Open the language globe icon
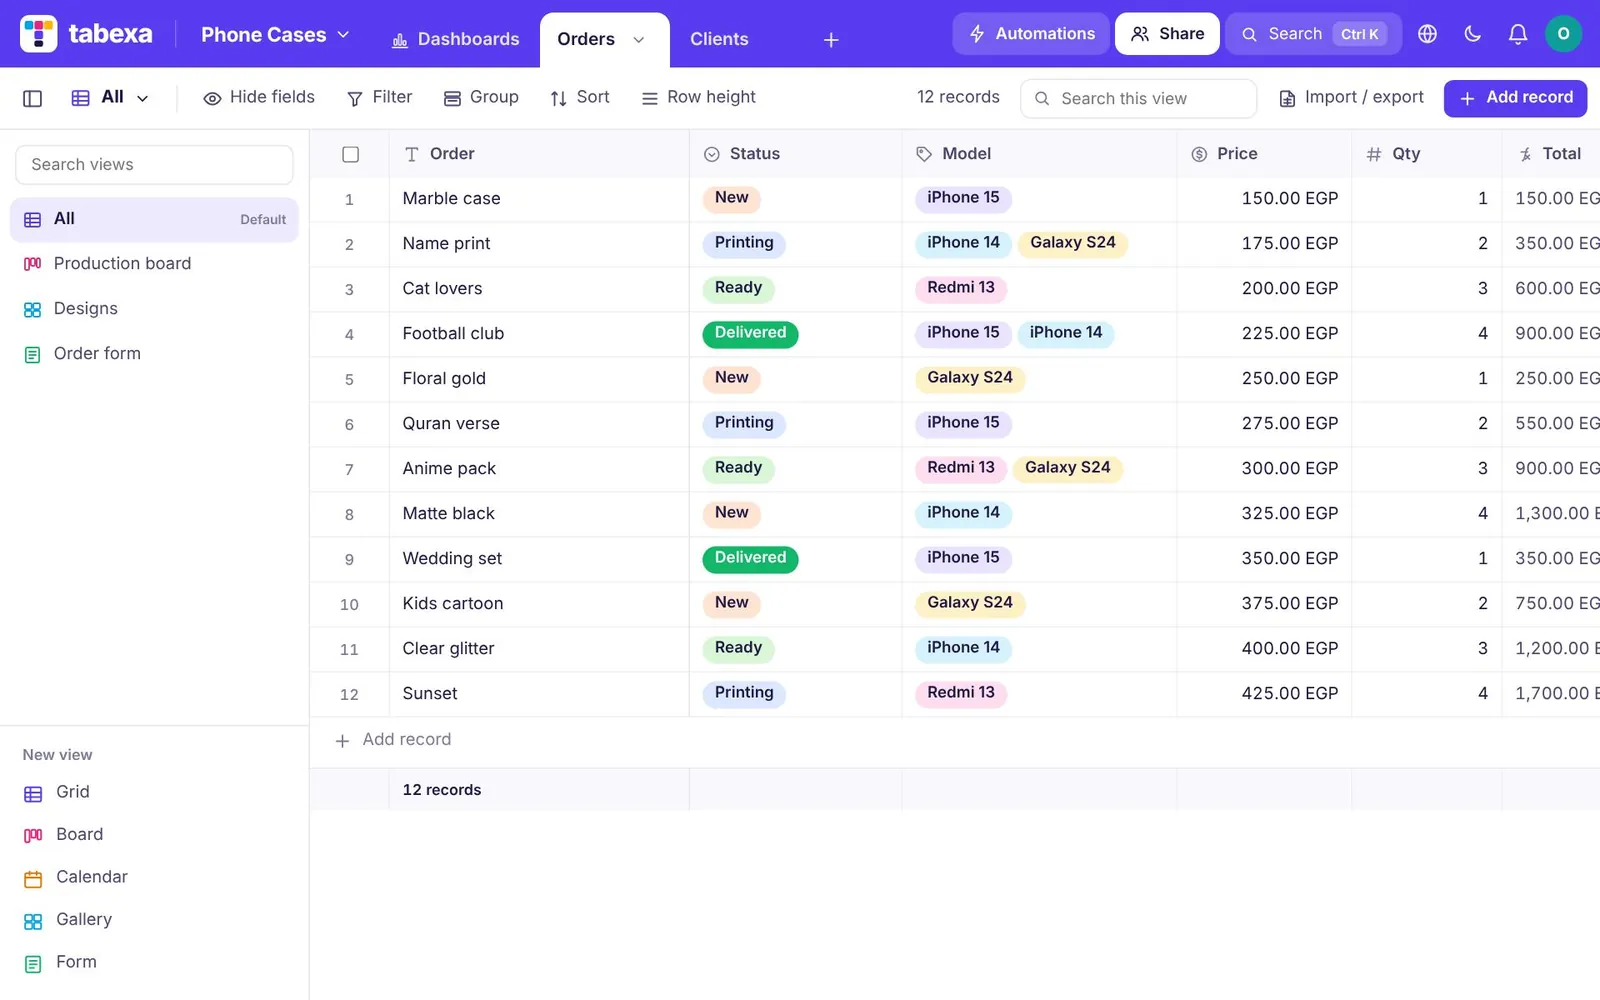 pyautogui.click(x=1427, y=34)
